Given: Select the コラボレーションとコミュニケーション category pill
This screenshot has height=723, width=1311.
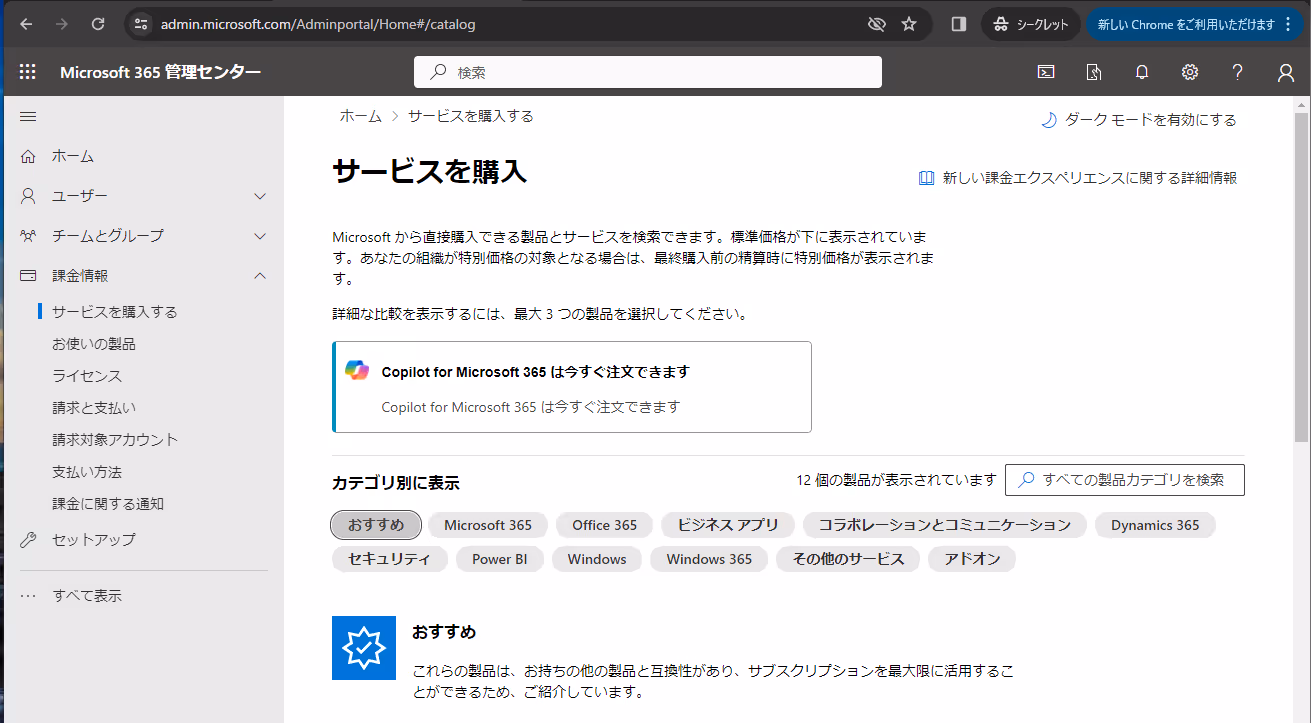Looking at the screenshot, I should pyautogui.click(x=945, y=525).
